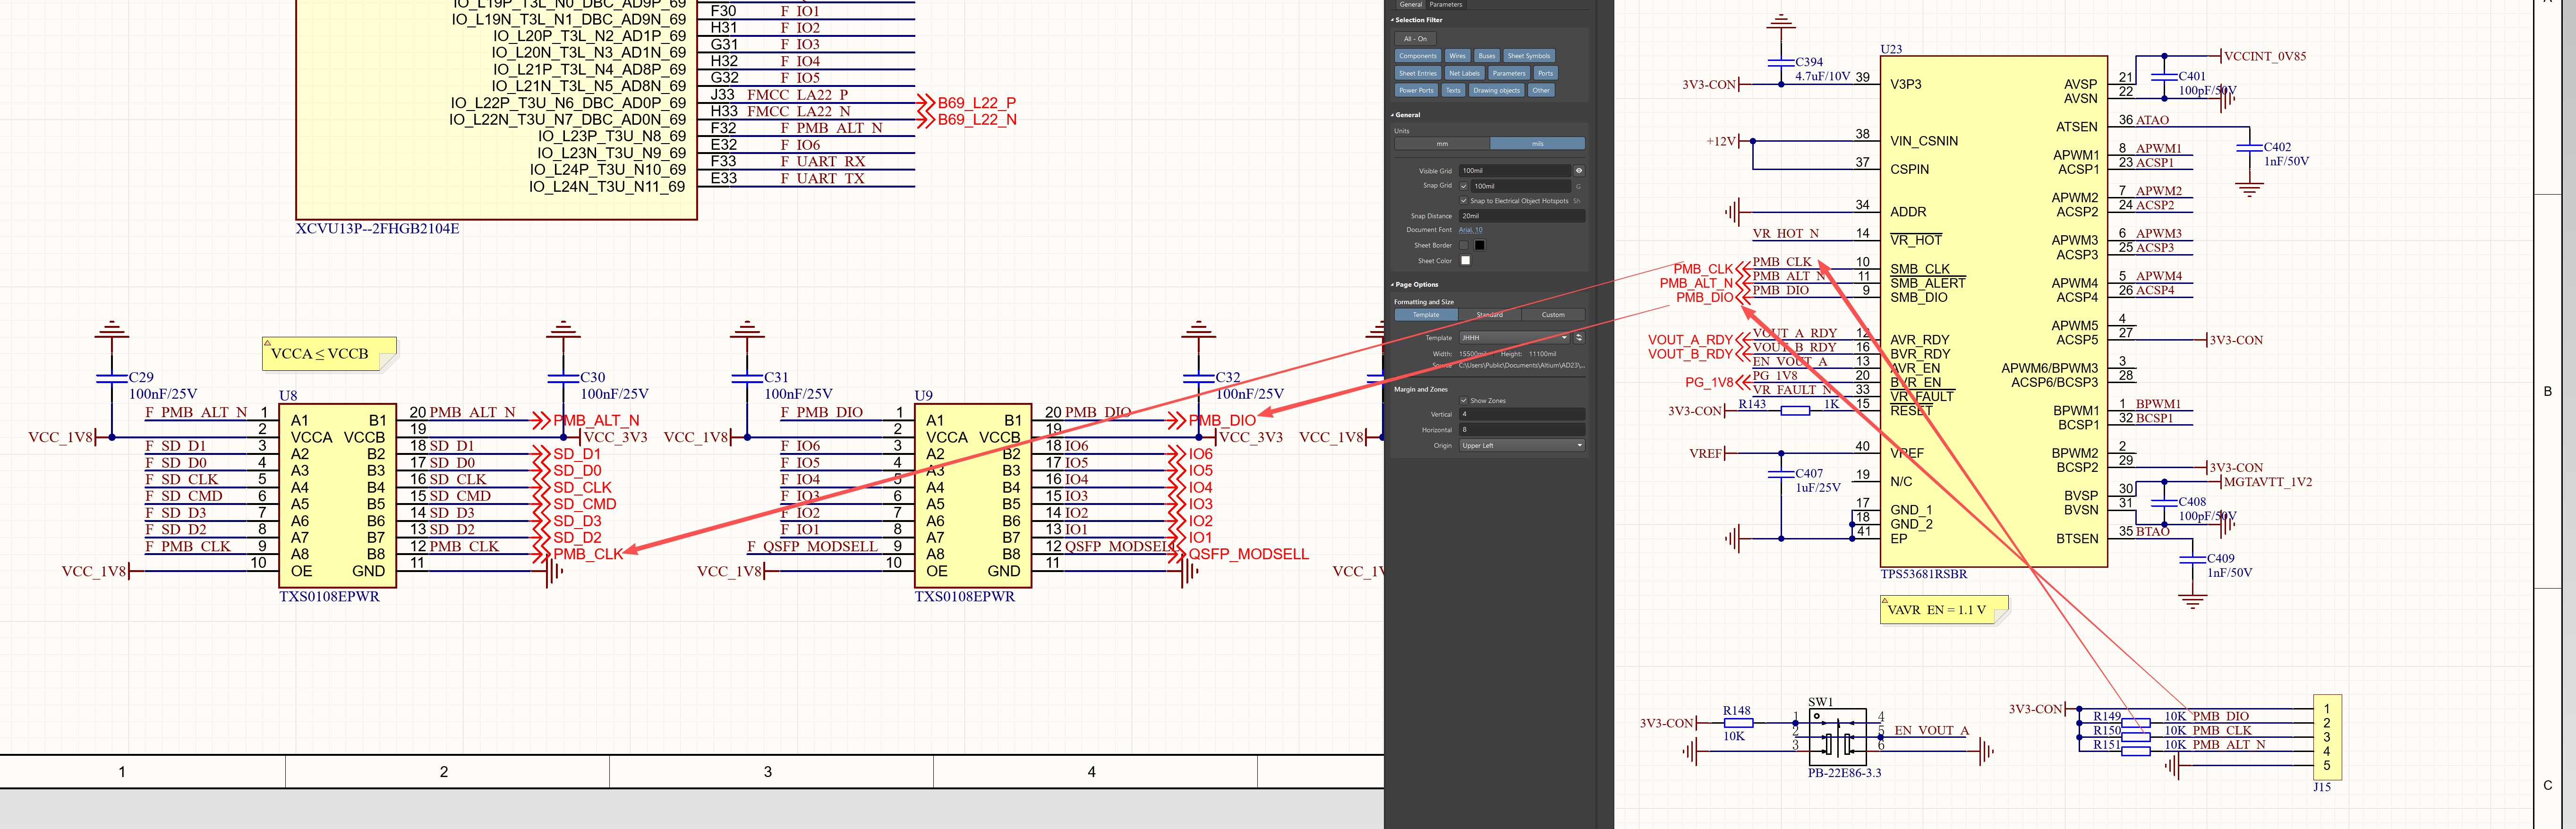Toggle the Sheet Entries selection filter
Viewport: 2576px width, 829px height.
point(1418,73)
